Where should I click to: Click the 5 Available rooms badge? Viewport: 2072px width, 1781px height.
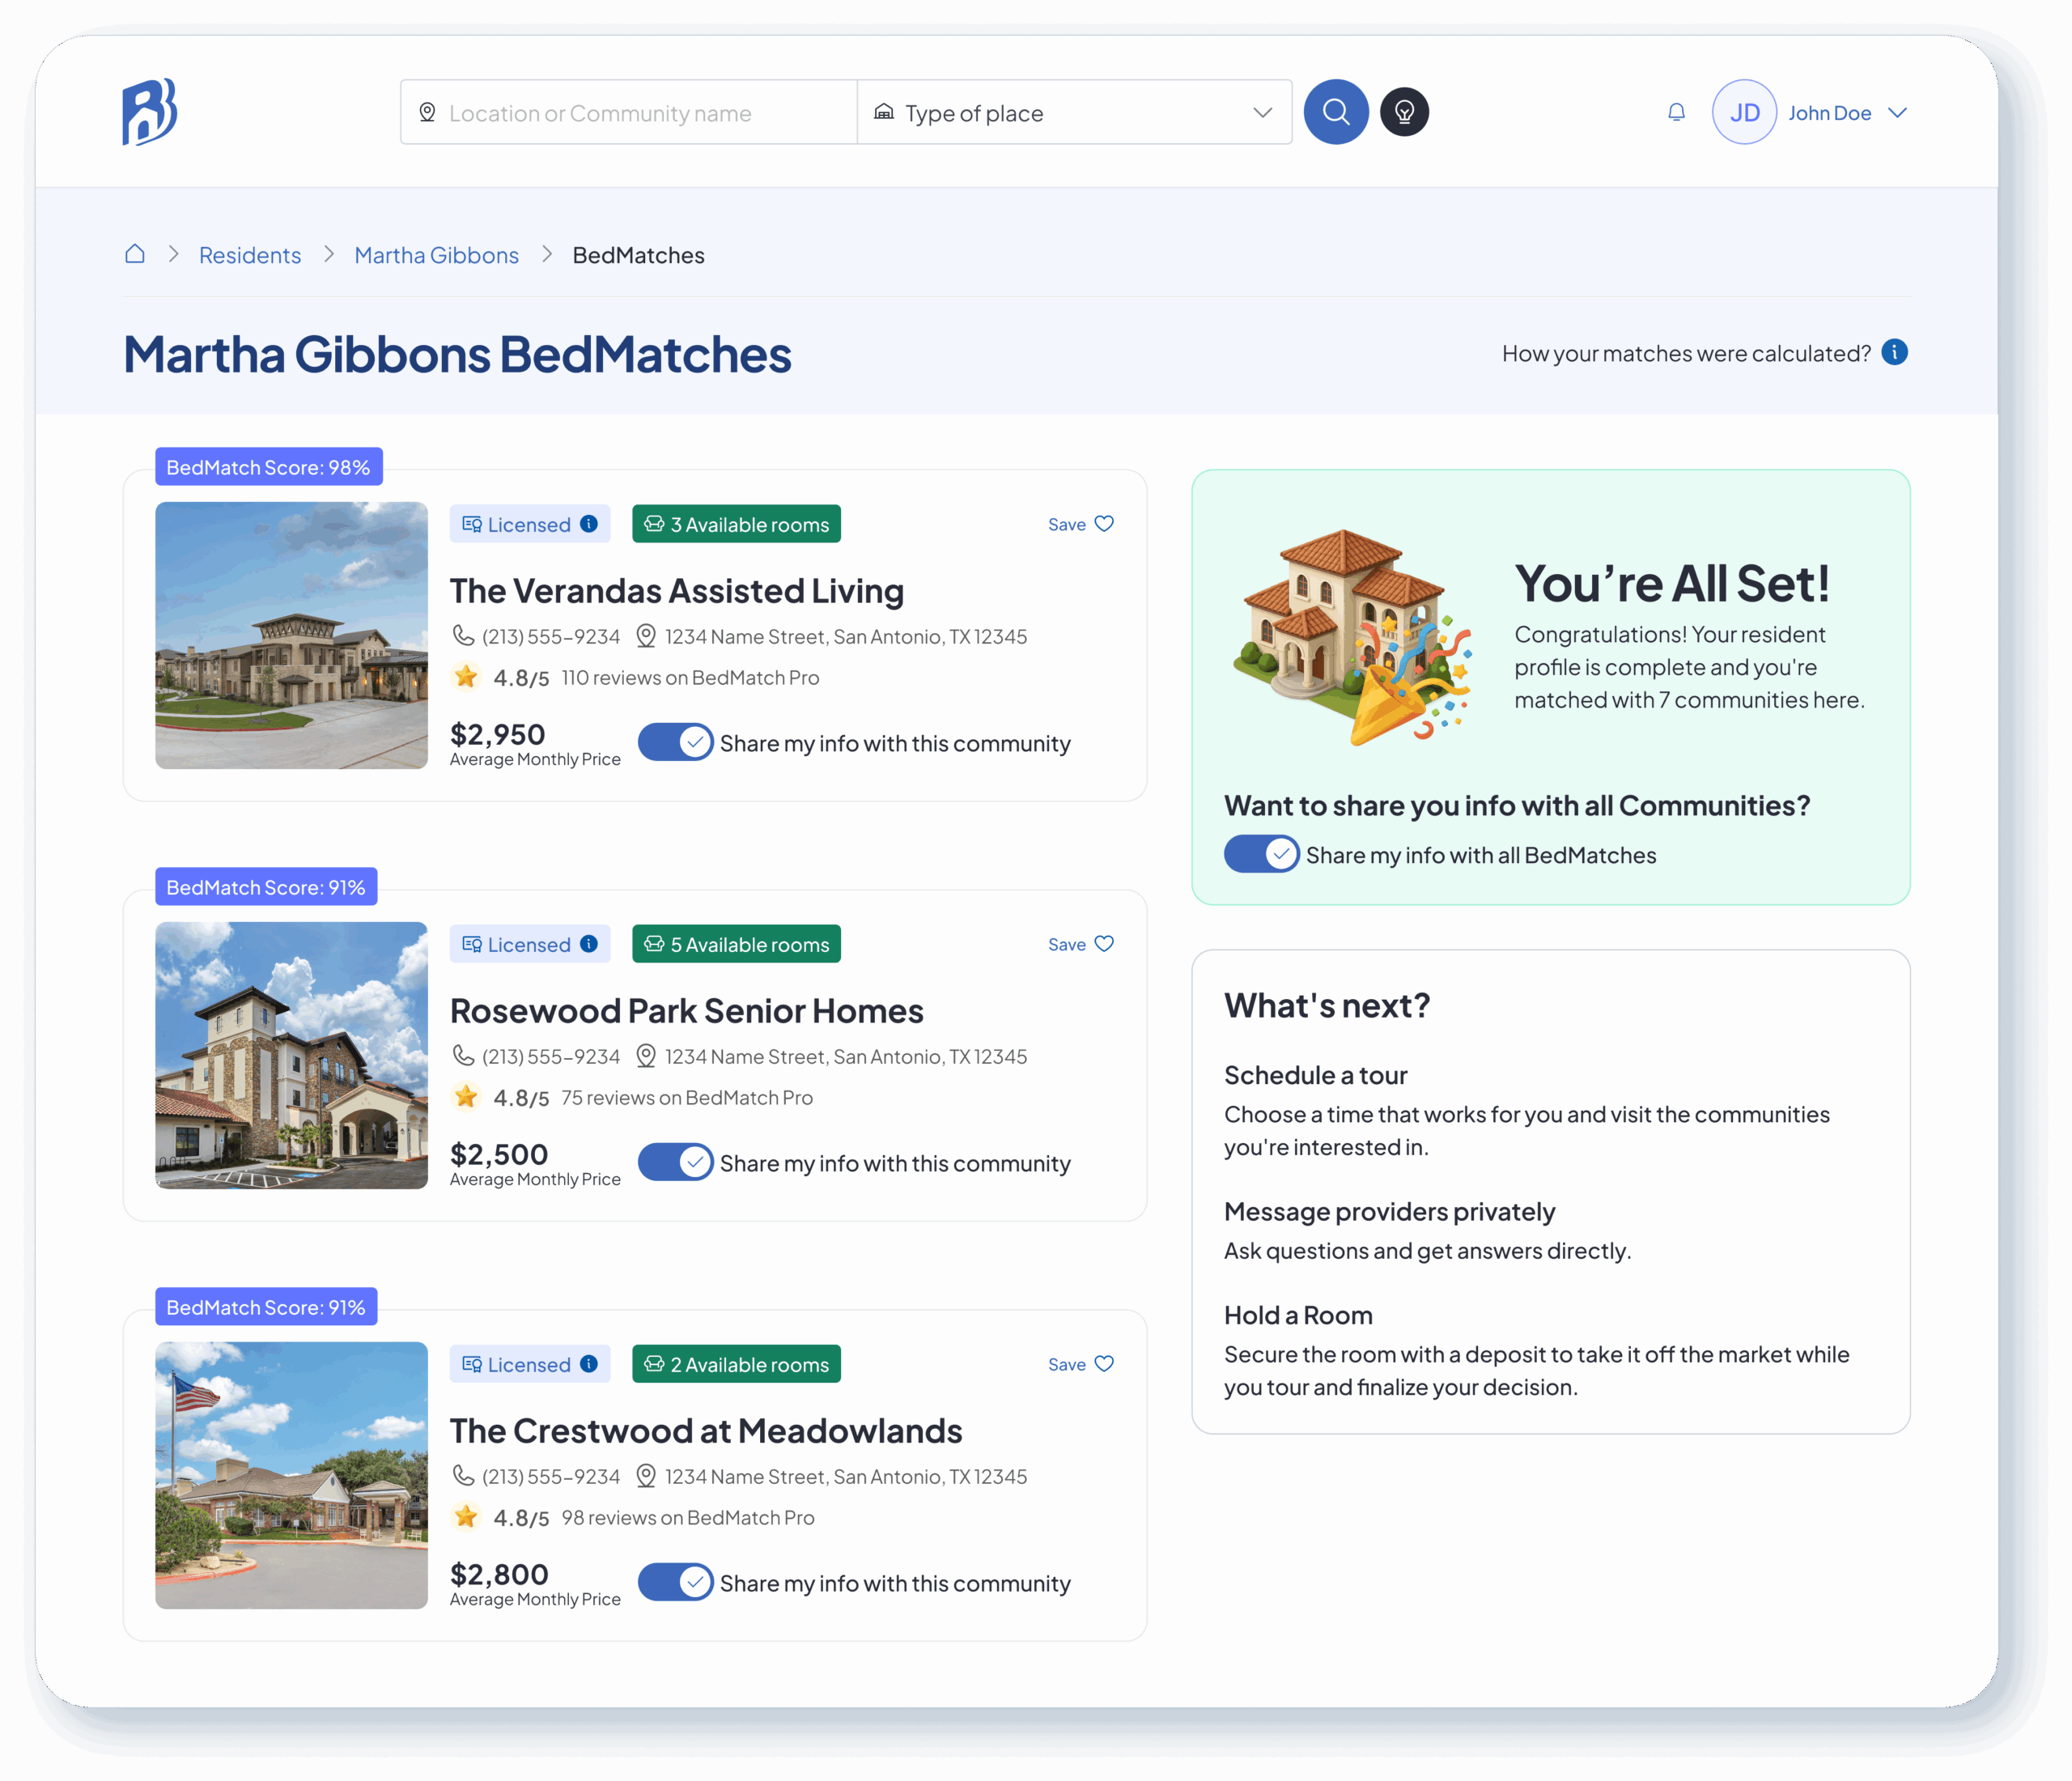[x=736, y=944]
